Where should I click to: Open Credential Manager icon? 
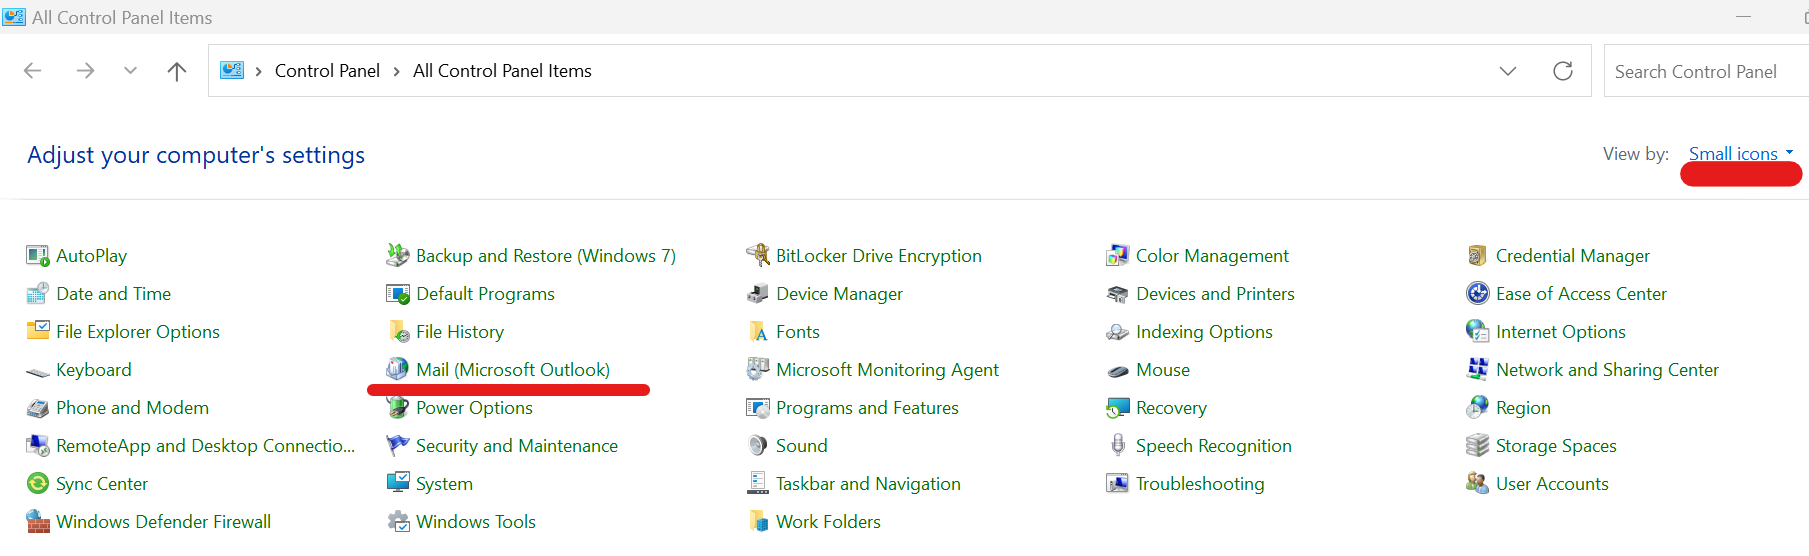pyautogui.click(x=1478, y=256)
